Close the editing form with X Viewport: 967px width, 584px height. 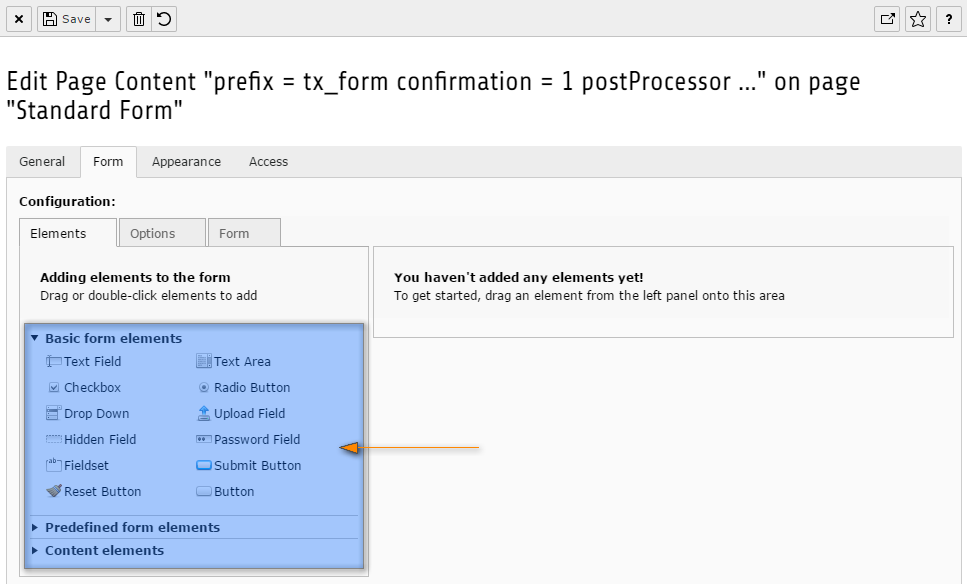coord(19,19)
